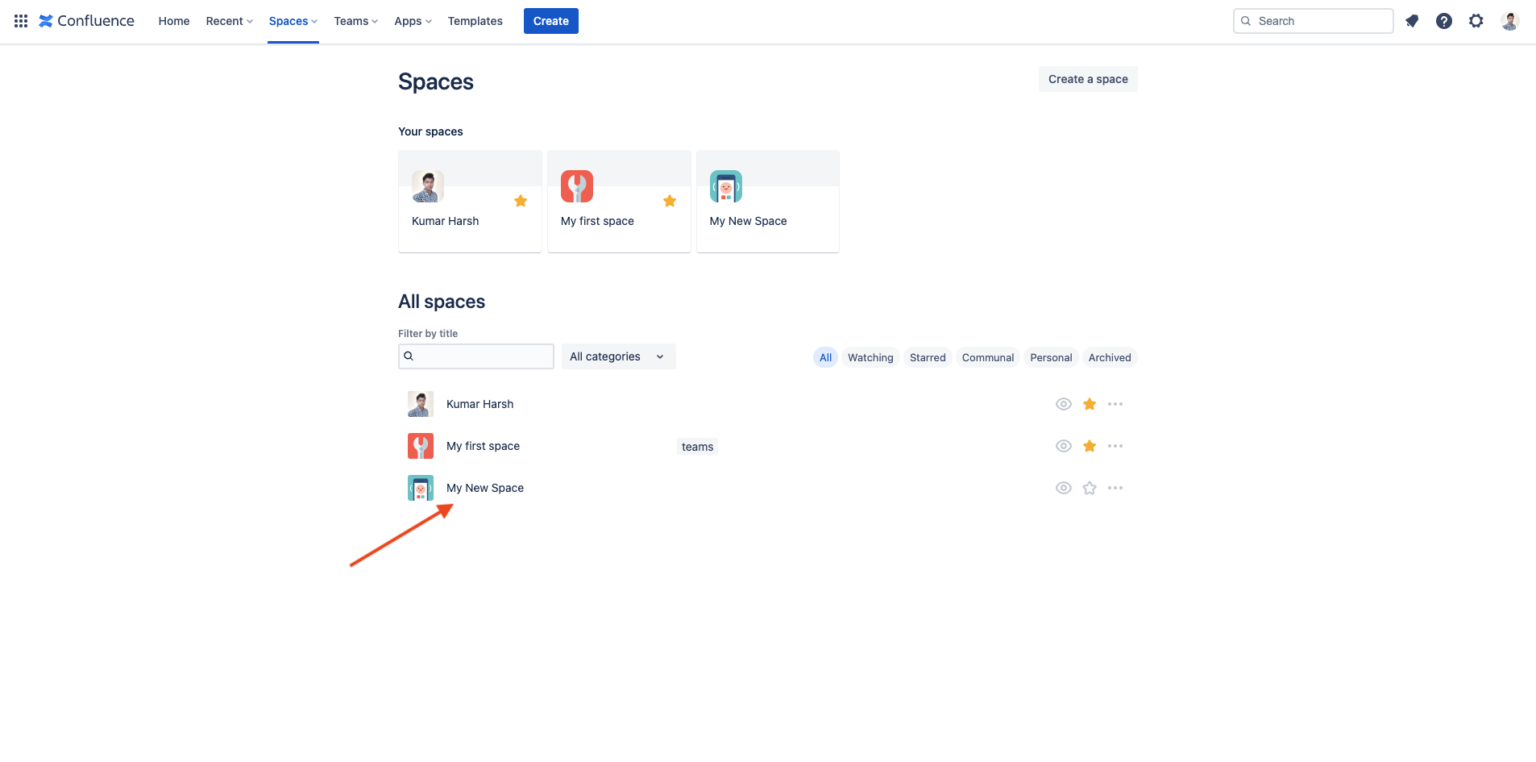Image resolution: width=1536 pixels, height=762 pixels.
Task: Expand the Spaces navigation dropdown
Action: 292,20
